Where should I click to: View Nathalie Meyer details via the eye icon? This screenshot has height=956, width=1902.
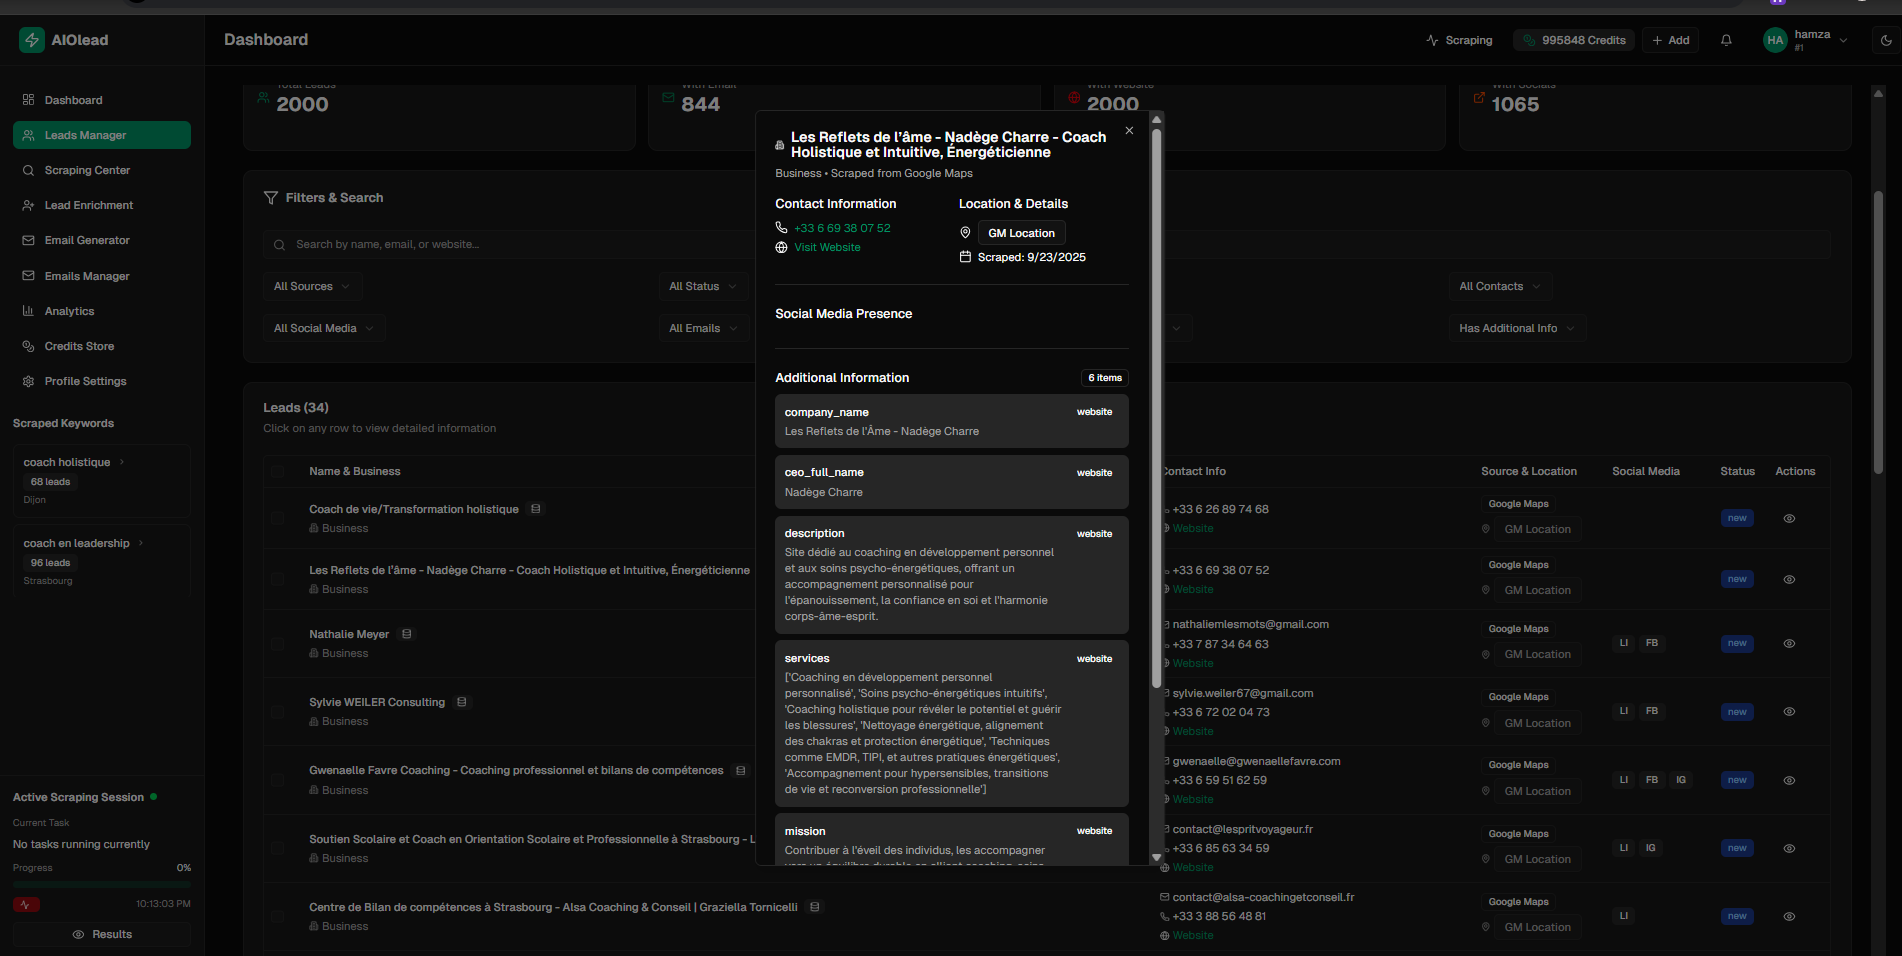click(x=1789, y=643)
